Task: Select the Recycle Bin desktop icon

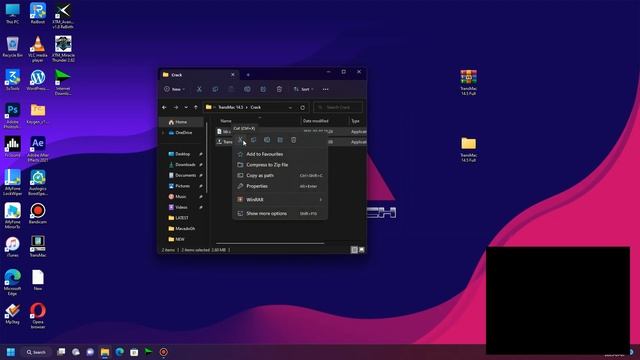Action: pos(13,47)
